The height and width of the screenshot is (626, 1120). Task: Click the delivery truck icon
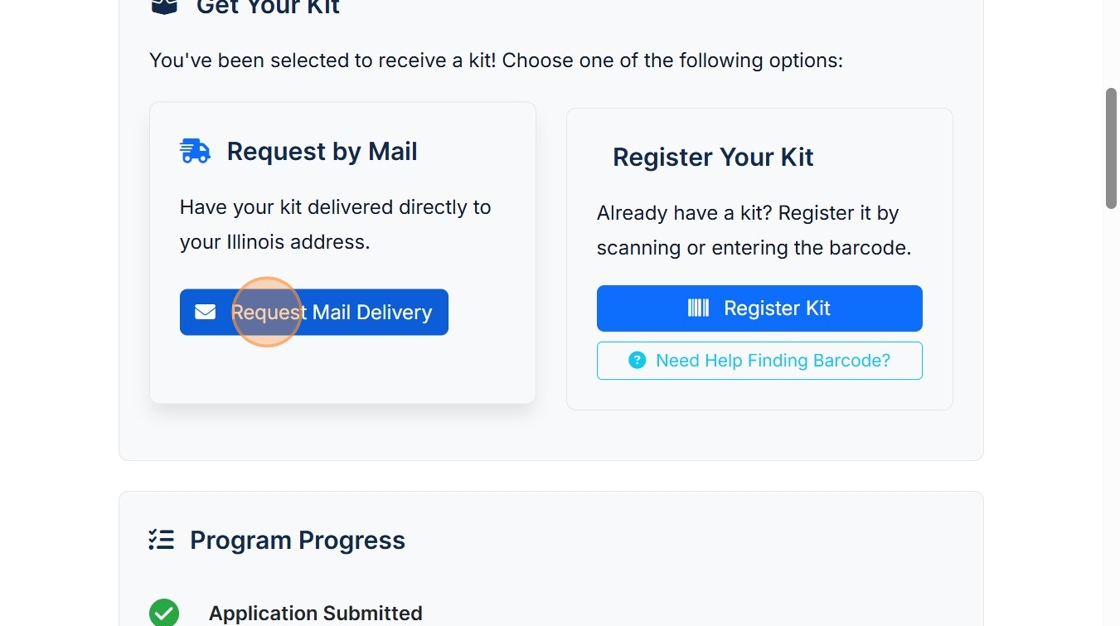tap(195, 151)
